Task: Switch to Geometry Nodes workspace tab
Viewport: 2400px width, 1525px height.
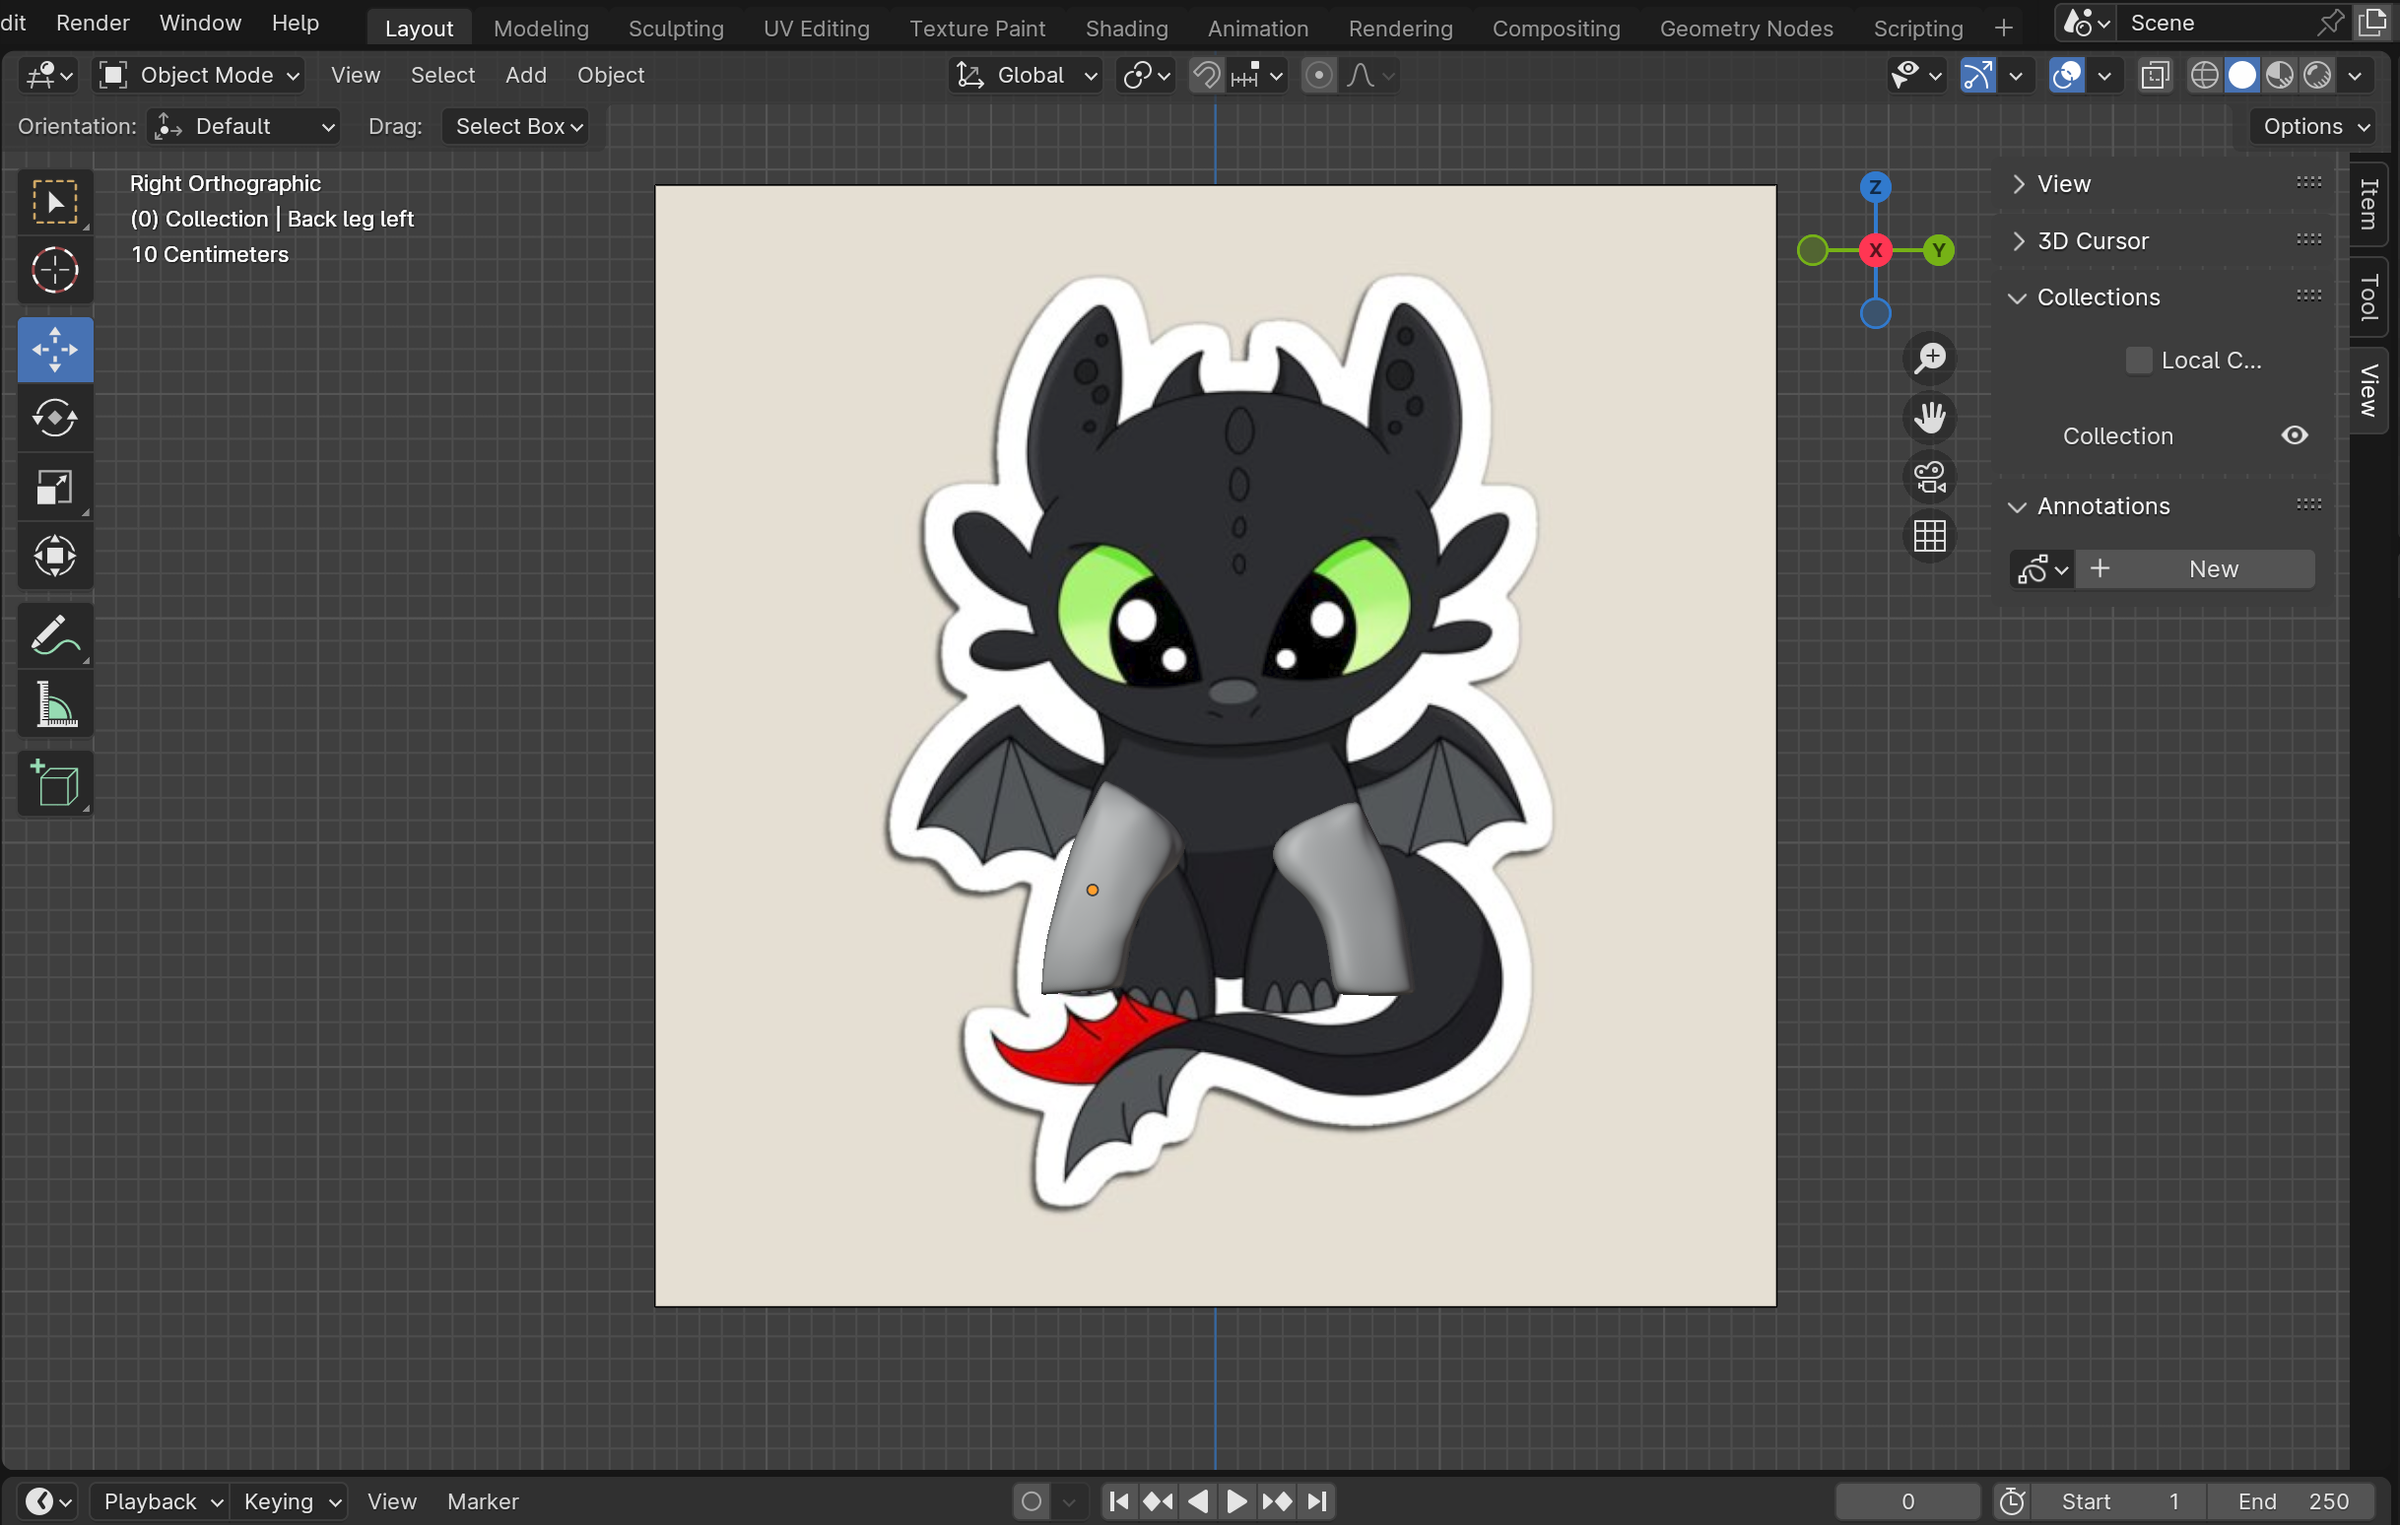Action: click(1746, 28)
